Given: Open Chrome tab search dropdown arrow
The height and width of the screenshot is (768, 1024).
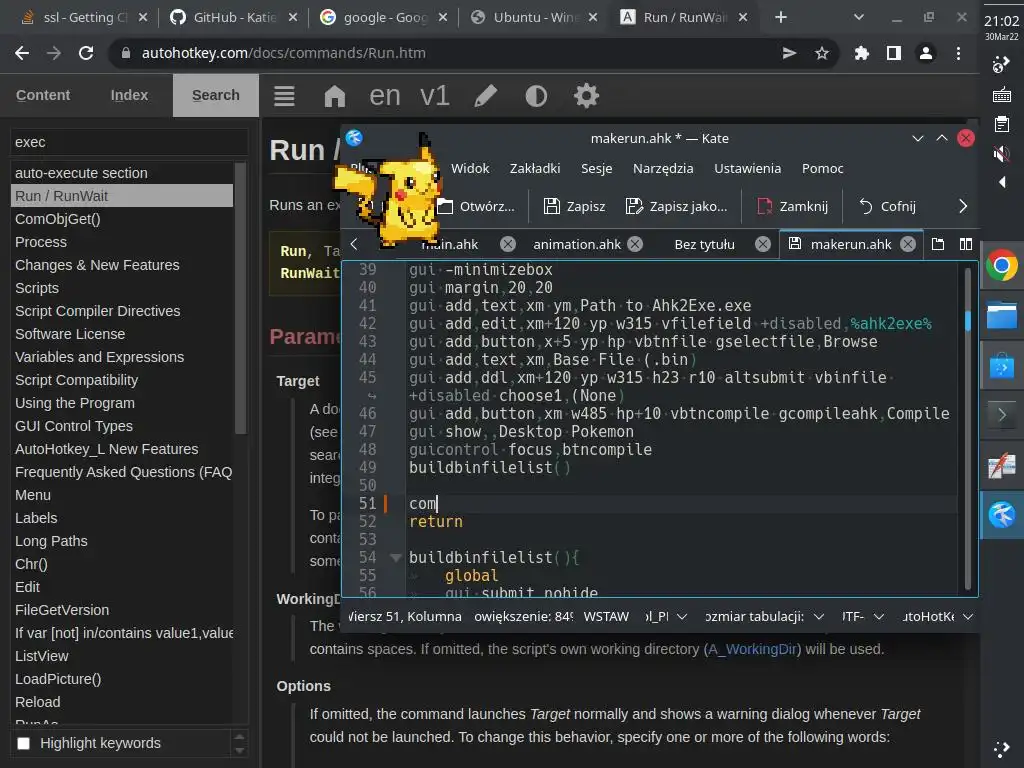Looking at the screenshot, I should pos(859,17).
